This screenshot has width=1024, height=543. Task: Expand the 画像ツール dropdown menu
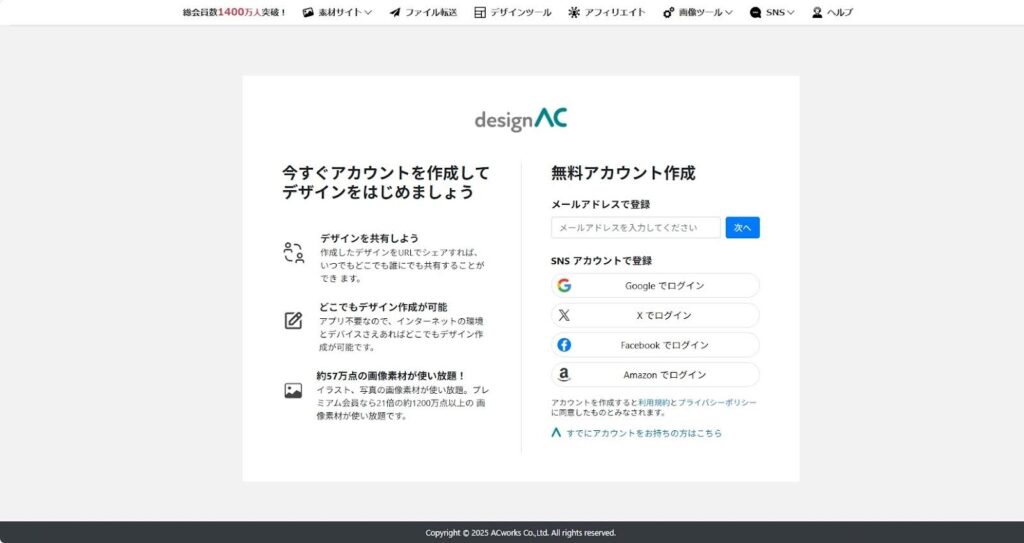(698, 13)
